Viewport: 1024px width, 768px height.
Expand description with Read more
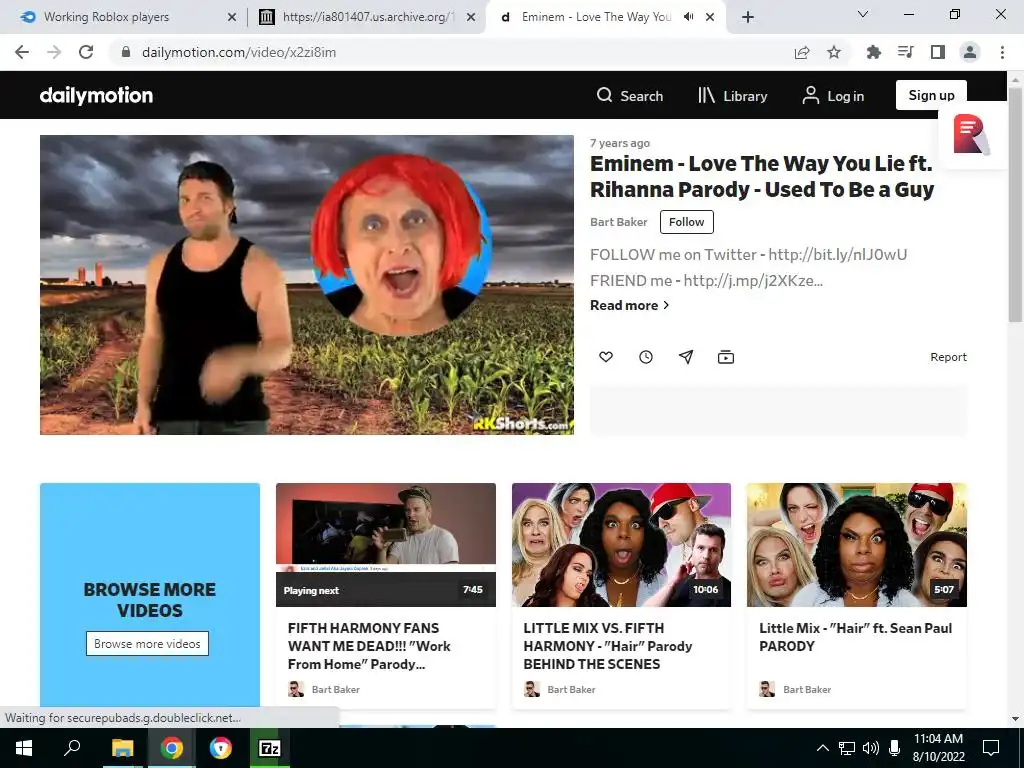tap(630, 305)
